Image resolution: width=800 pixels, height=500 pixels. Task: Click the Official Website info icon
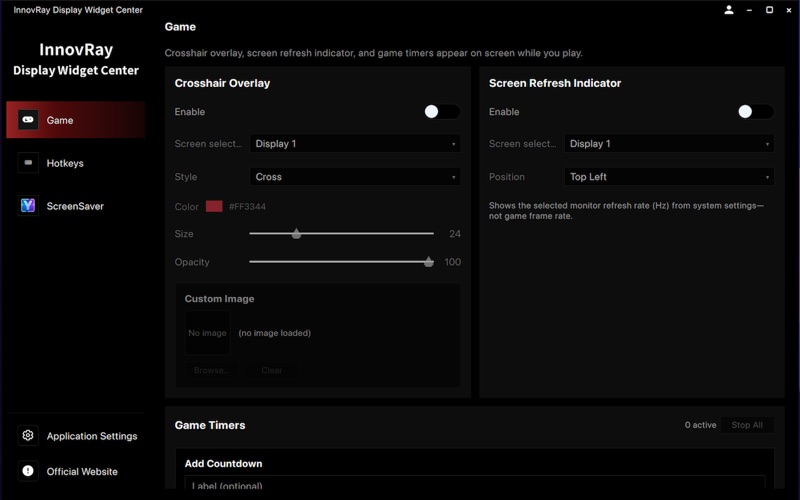click(x=28, y=471)
